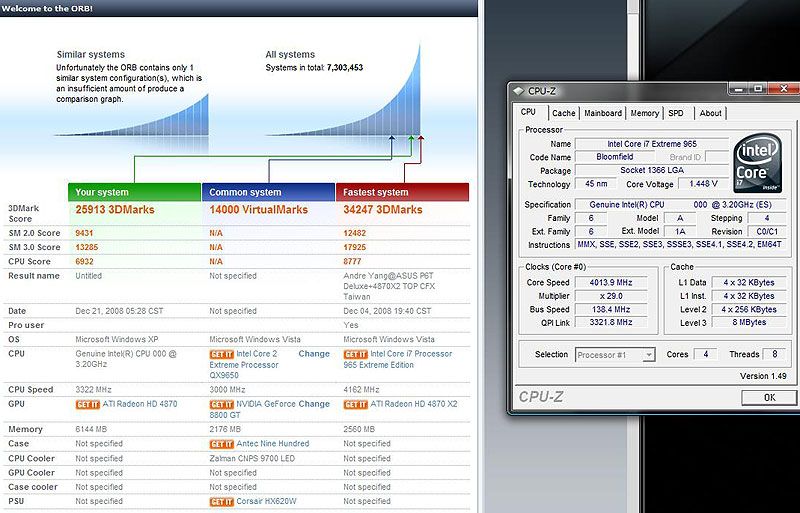Open the SPD tab in CPU-Z
Screen dimensions: 800x513
coord(676,113)
